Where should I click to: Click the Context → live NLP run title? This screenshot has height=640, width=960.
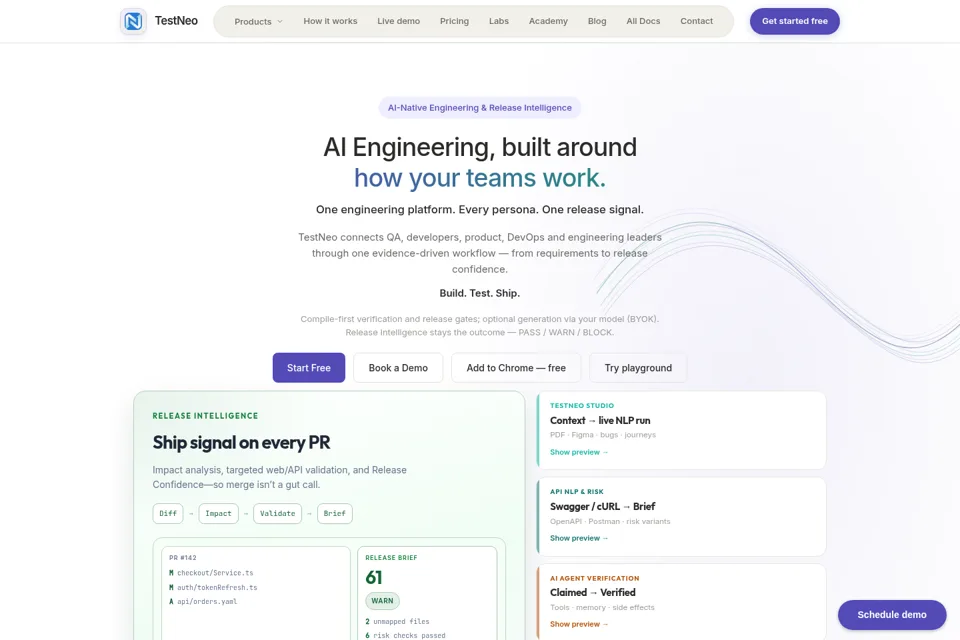coord(600,421)
